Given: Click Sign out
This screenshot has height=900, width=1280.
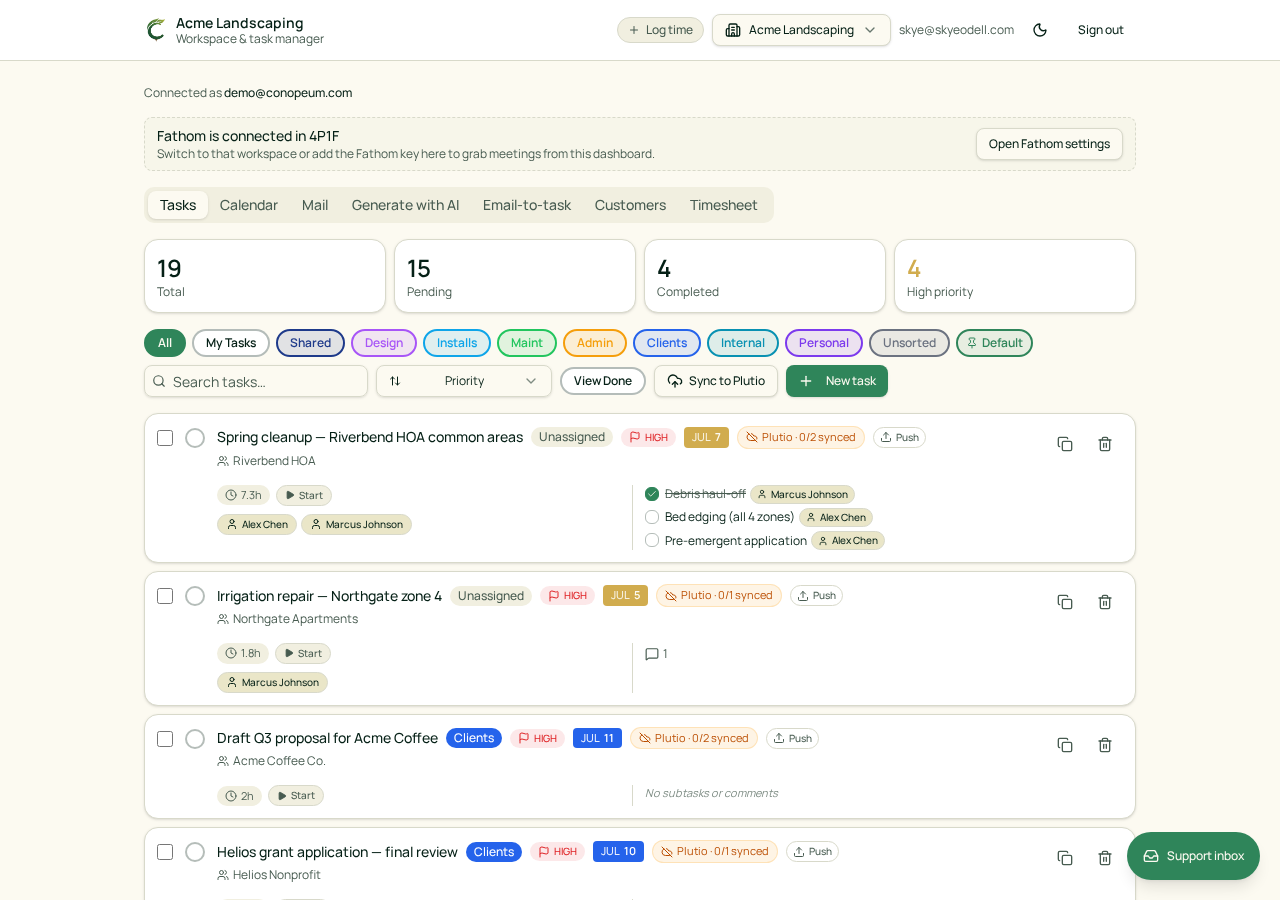Looking at the screenshot, I should pyautogui.click(x=1101, y=30).
